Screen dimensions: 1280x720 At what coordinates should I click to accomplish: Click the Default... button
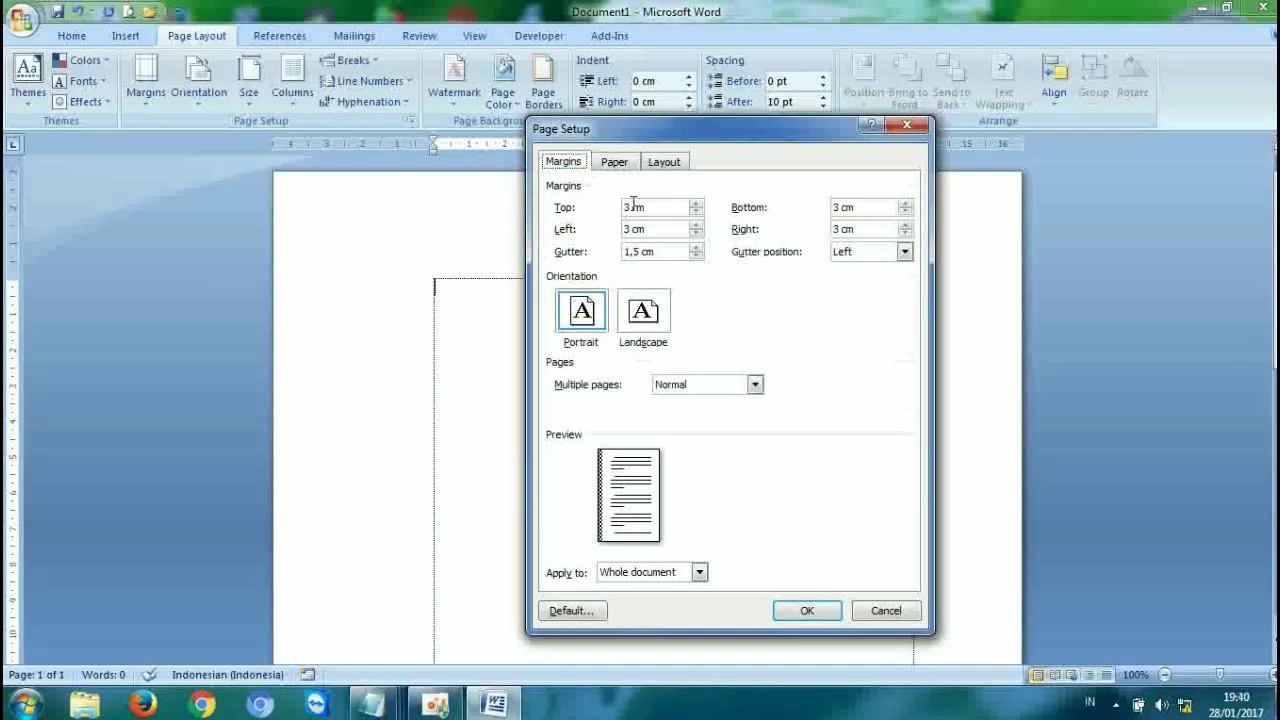(x=572, y=611)
